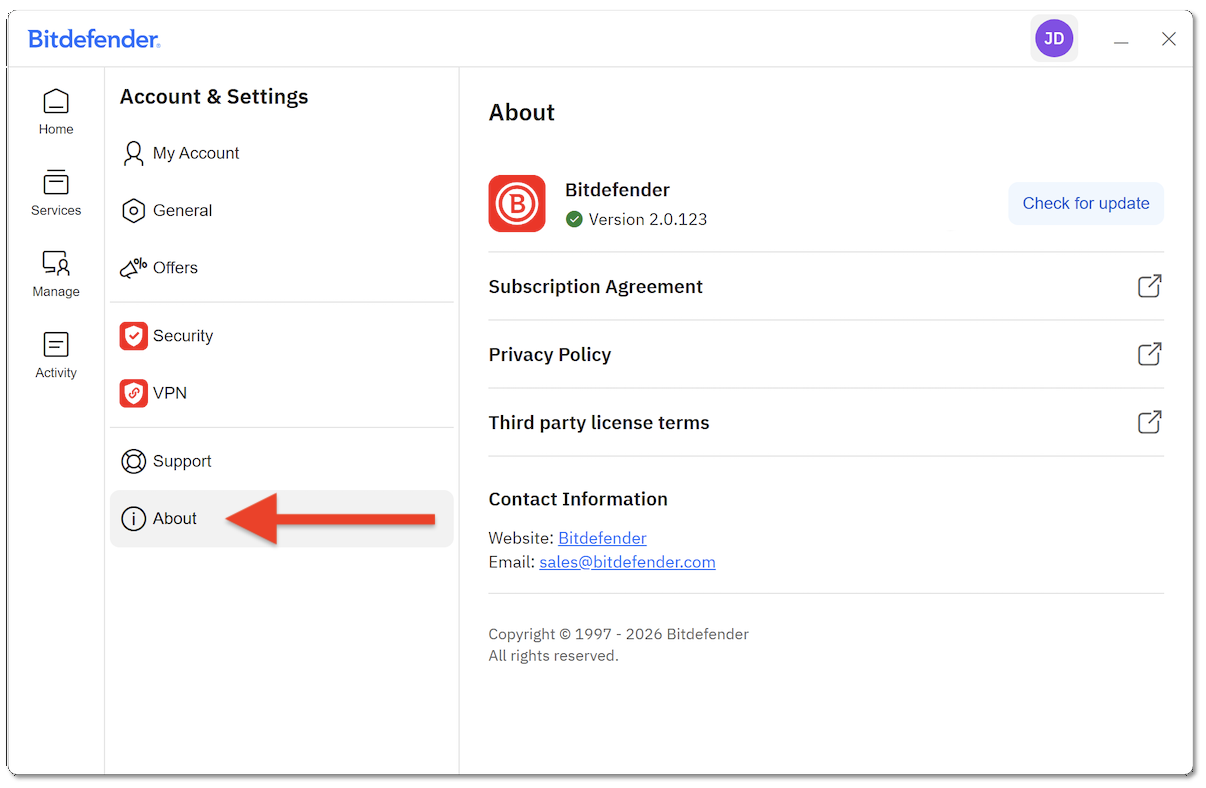Open General settings menu label

pyautogui.click(x=182, y=211)
